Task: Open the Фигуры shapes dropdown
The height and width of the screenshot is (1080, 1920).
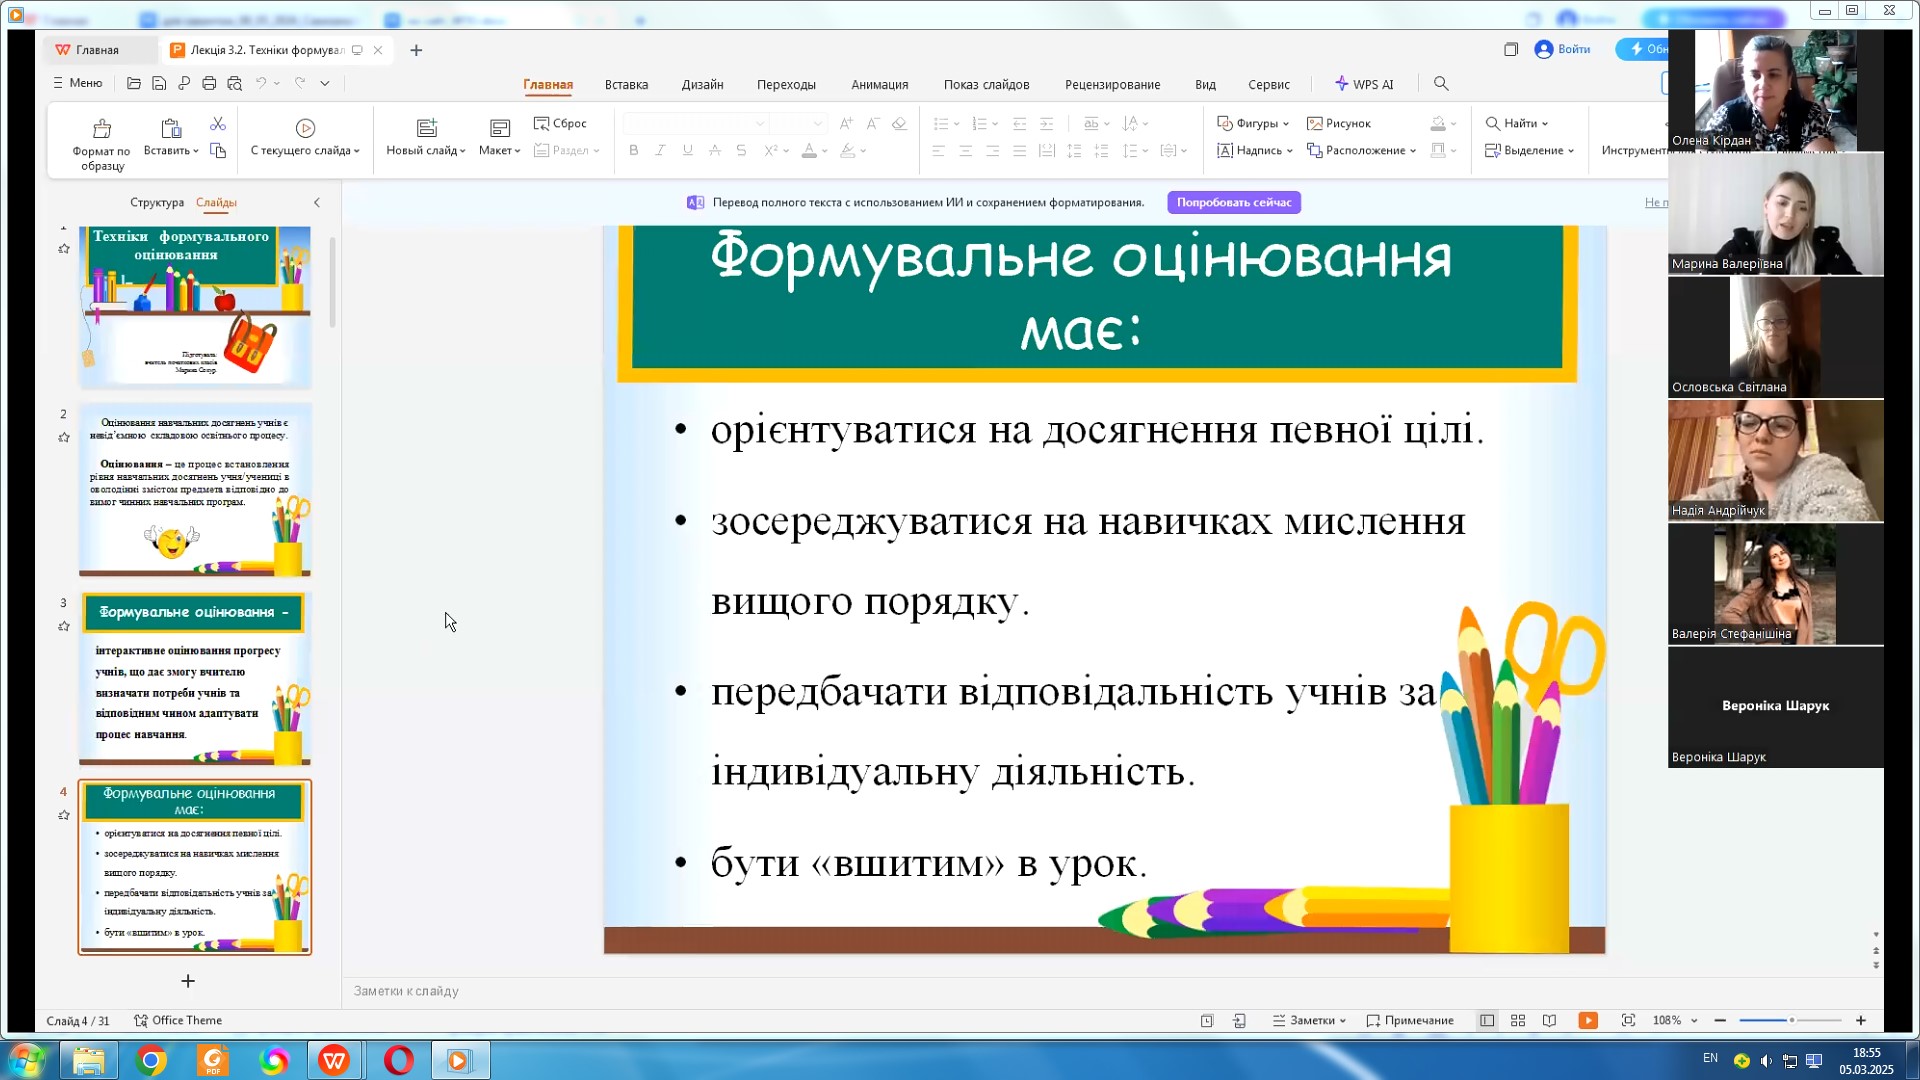Action: coord(1252,124)
